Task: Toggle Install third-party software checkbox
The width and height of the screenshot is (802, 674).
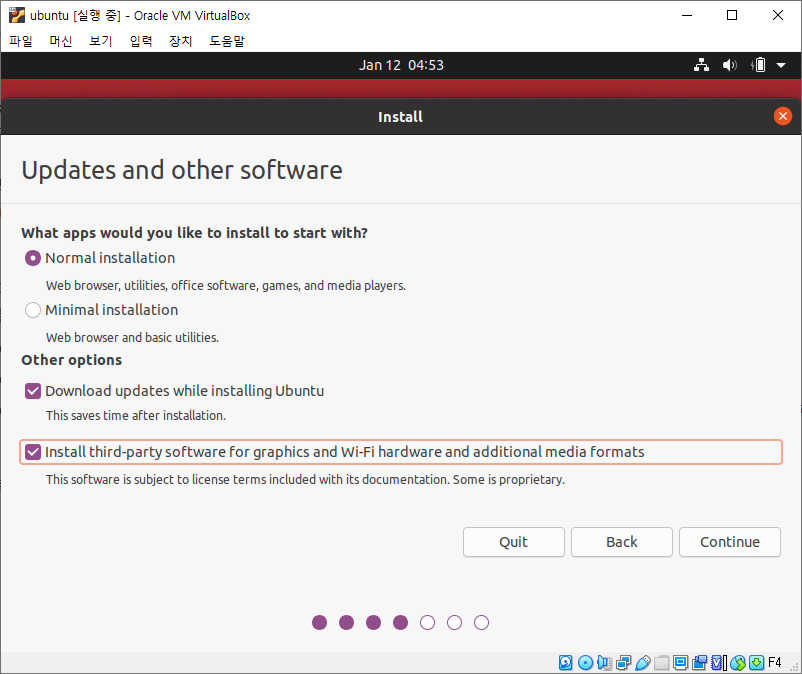Action: point(33,452)
